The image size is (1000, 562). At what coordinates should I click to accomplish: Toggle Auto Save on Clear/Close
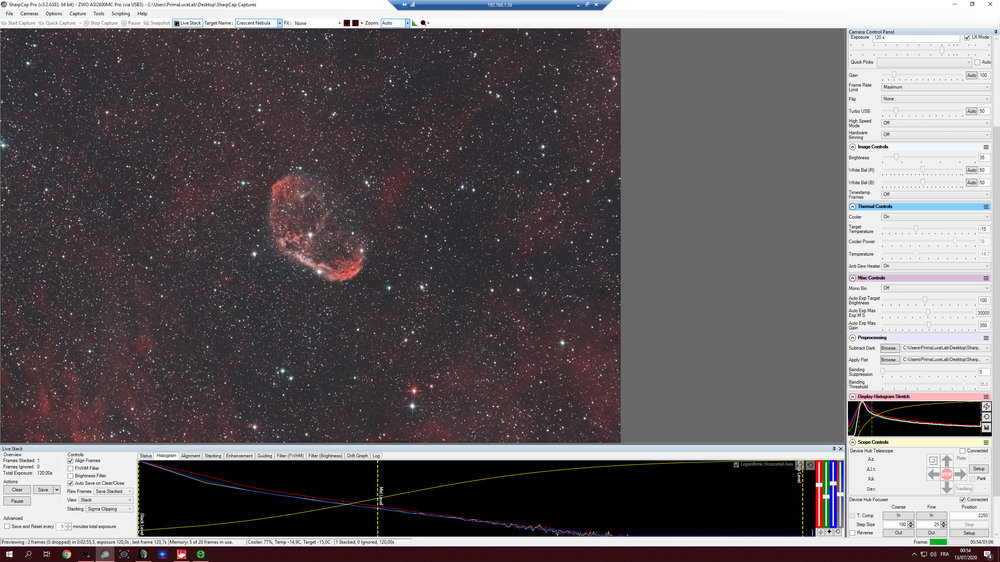tap(70, 484)
